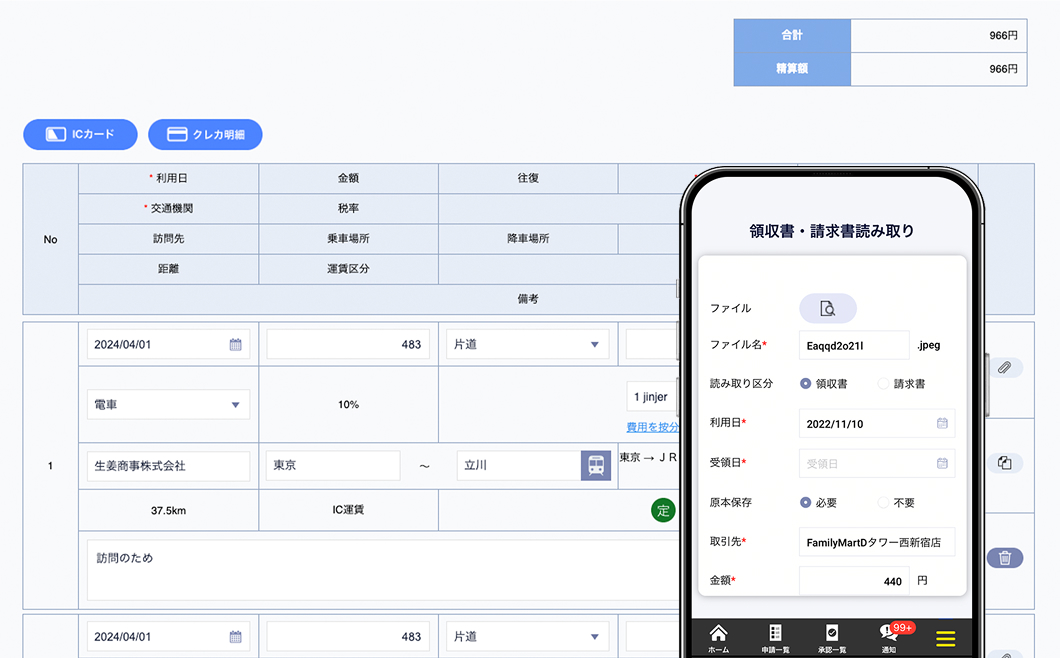Open the 申請一覧 tab

[x=774, y=638]
